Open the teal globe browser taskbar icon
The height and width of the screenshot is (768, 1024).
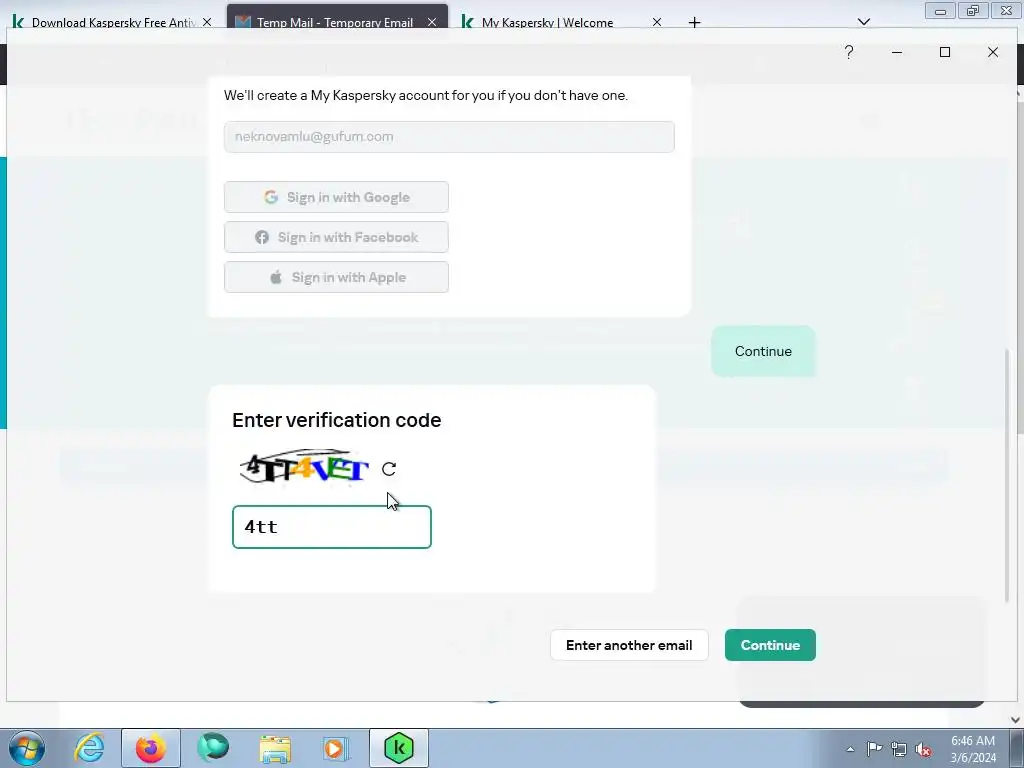click(x=213, y=747)
